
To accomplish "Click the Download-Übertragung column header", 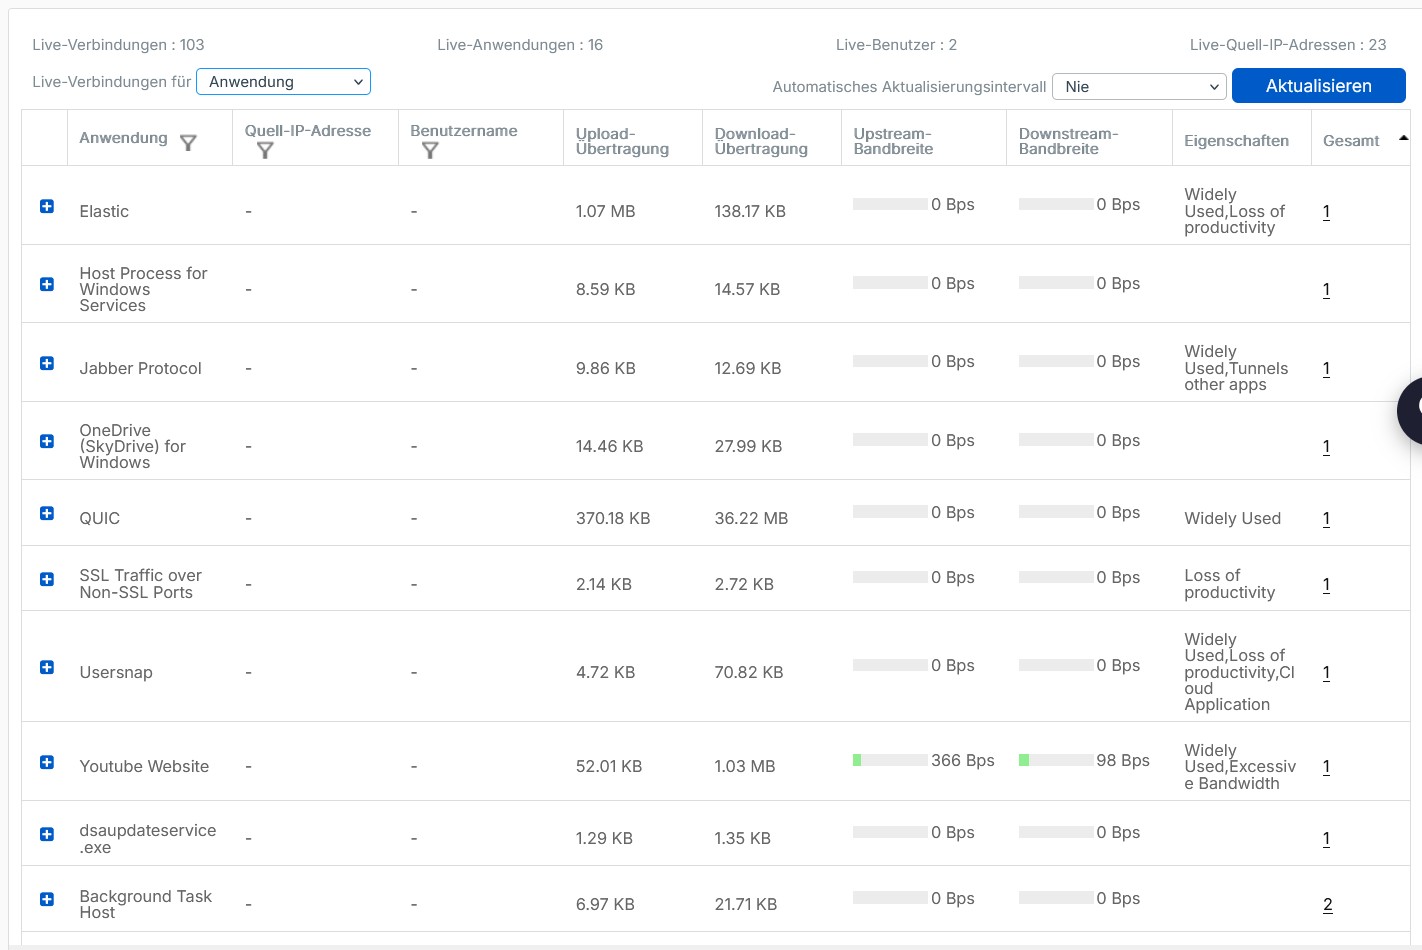I will click(x=761, y=141).
